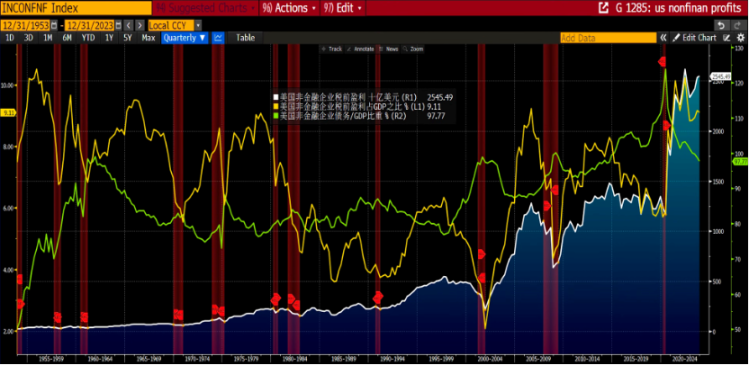749x365 pixels.
Task: Toggle the Track crosshair tool
Action: click(332, 49)
